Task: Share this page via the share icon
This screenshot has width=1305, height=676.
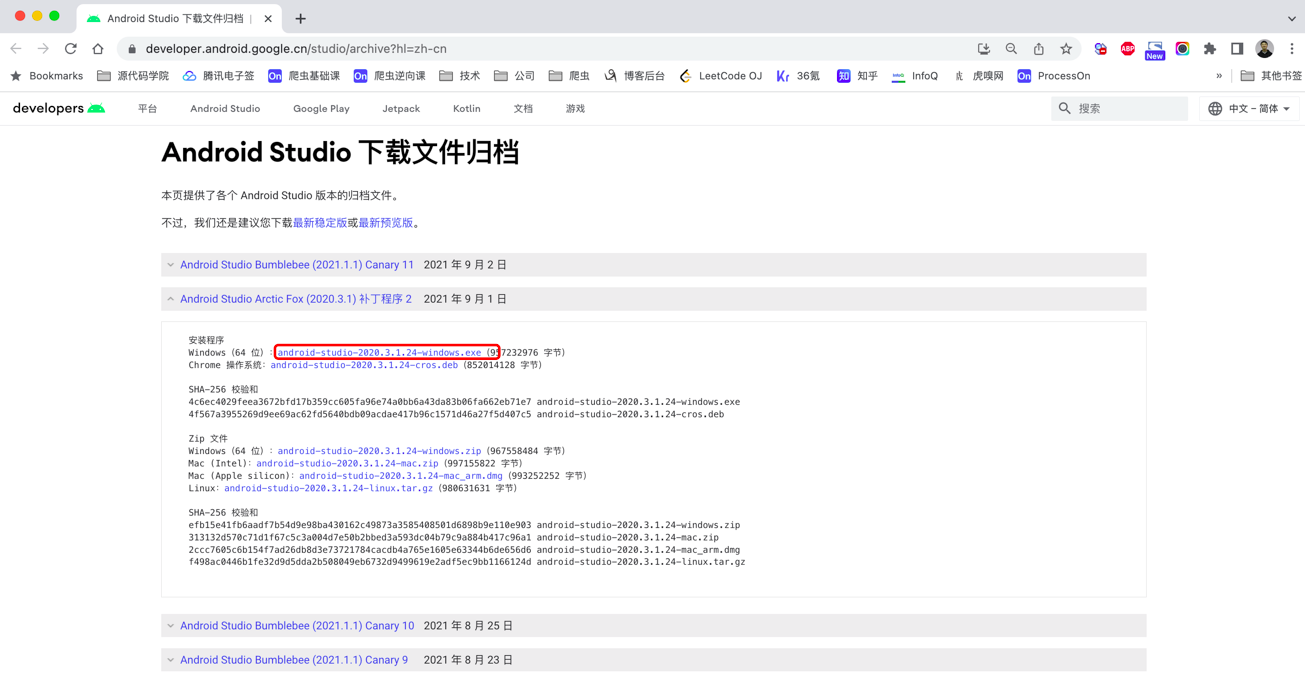Action: [x=1039, y=48]
